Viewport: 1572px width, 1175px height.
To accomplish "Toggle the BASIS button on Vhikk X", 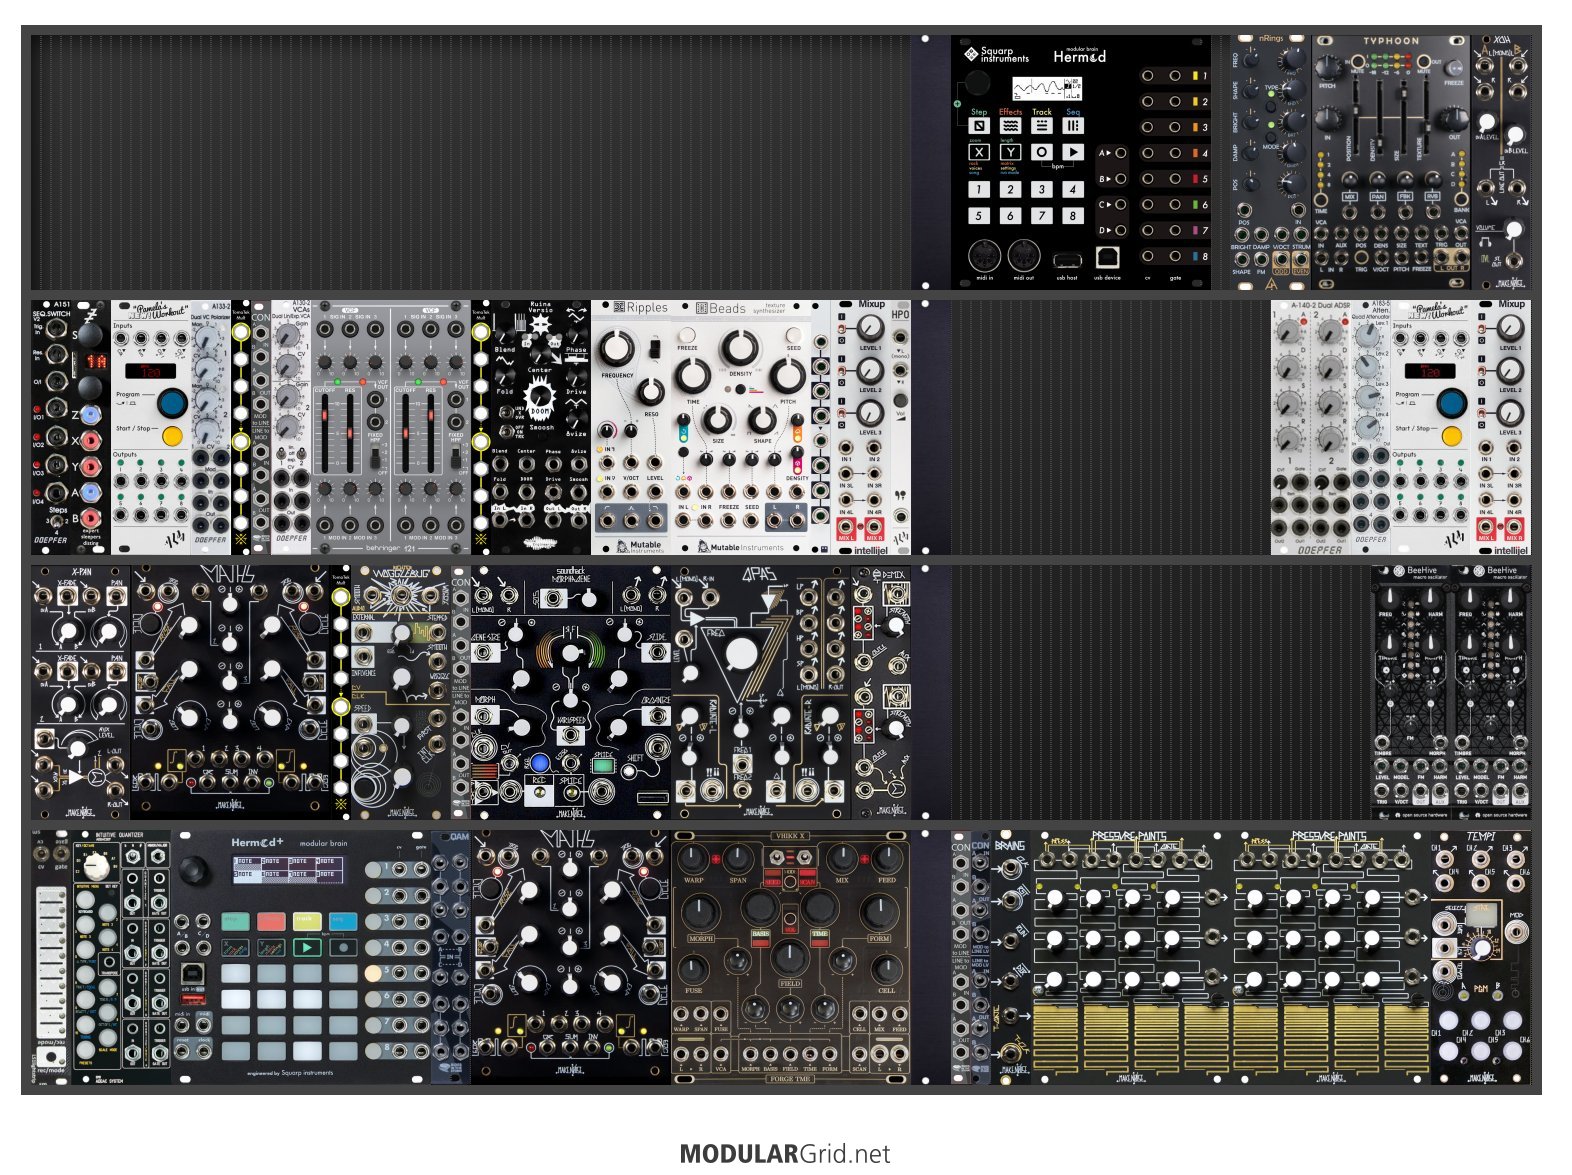I will pyautogui.click(x=762, y=944).
